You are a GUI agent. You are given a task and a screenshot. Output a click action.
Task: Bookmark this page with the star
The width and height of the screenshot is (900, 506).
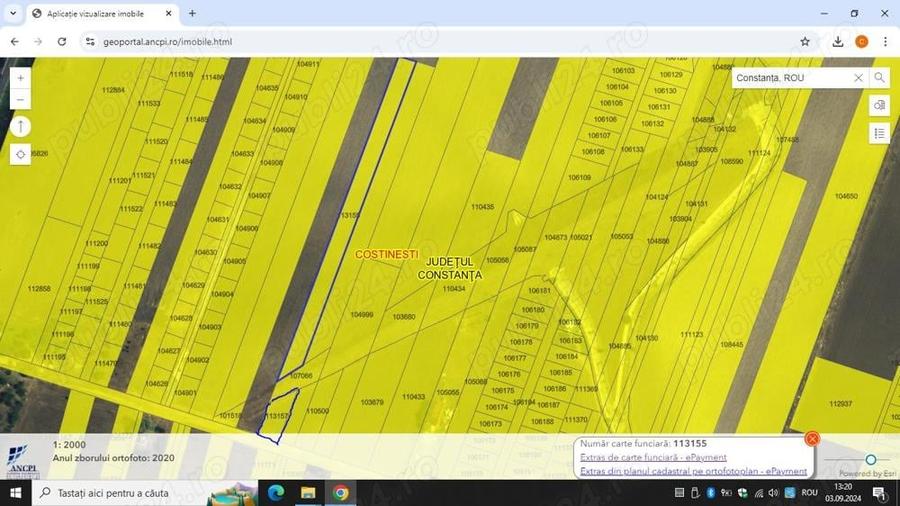(x=805, y=42)
